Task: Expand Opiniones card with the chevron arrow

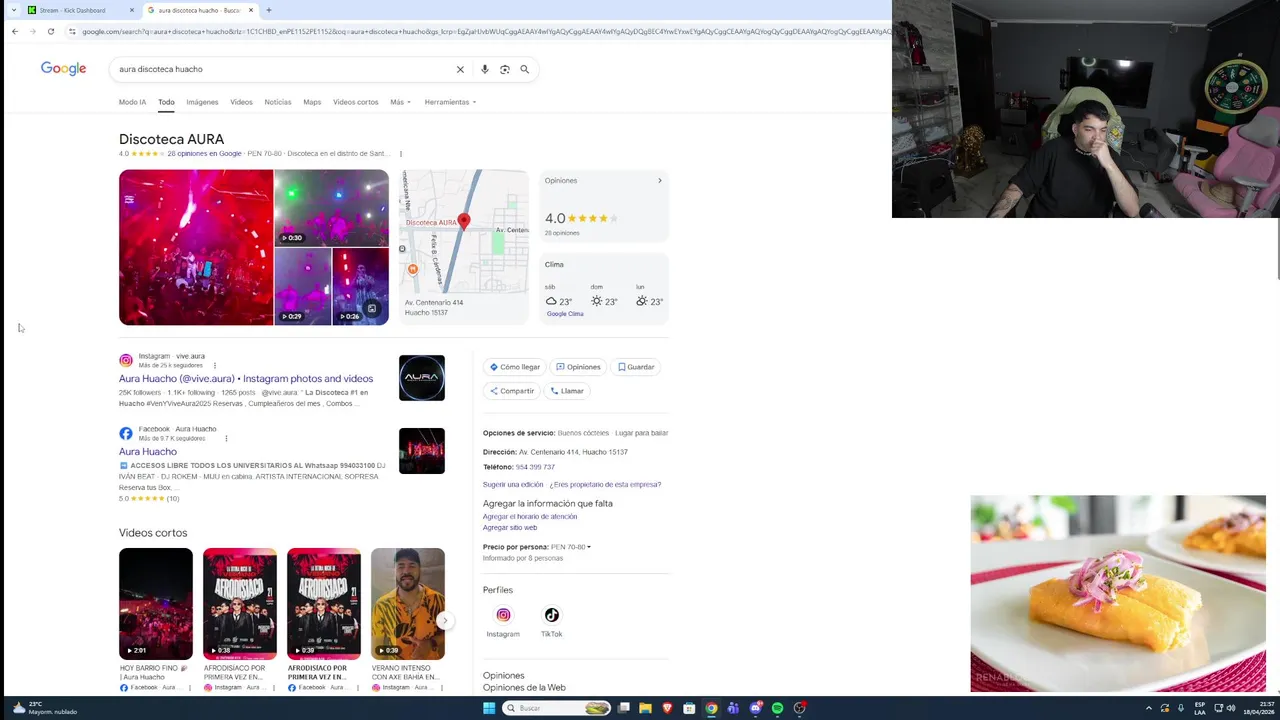Action: 659,181
